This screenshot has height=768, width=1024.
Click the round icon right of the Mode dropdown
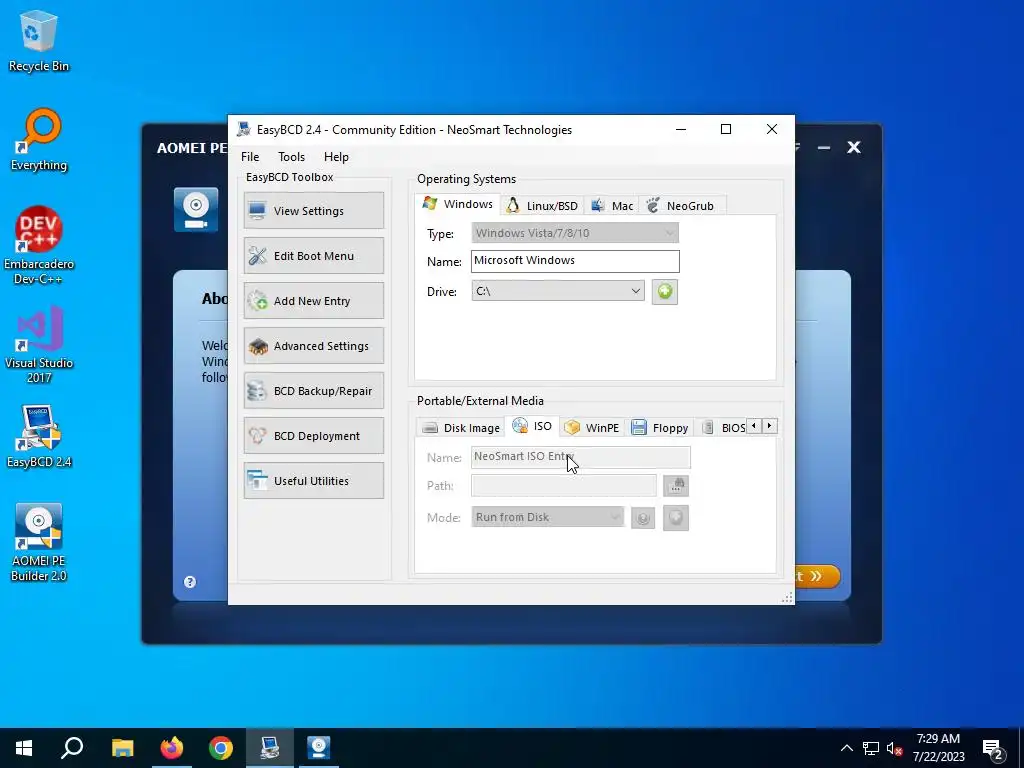click(x=643, y=518)
